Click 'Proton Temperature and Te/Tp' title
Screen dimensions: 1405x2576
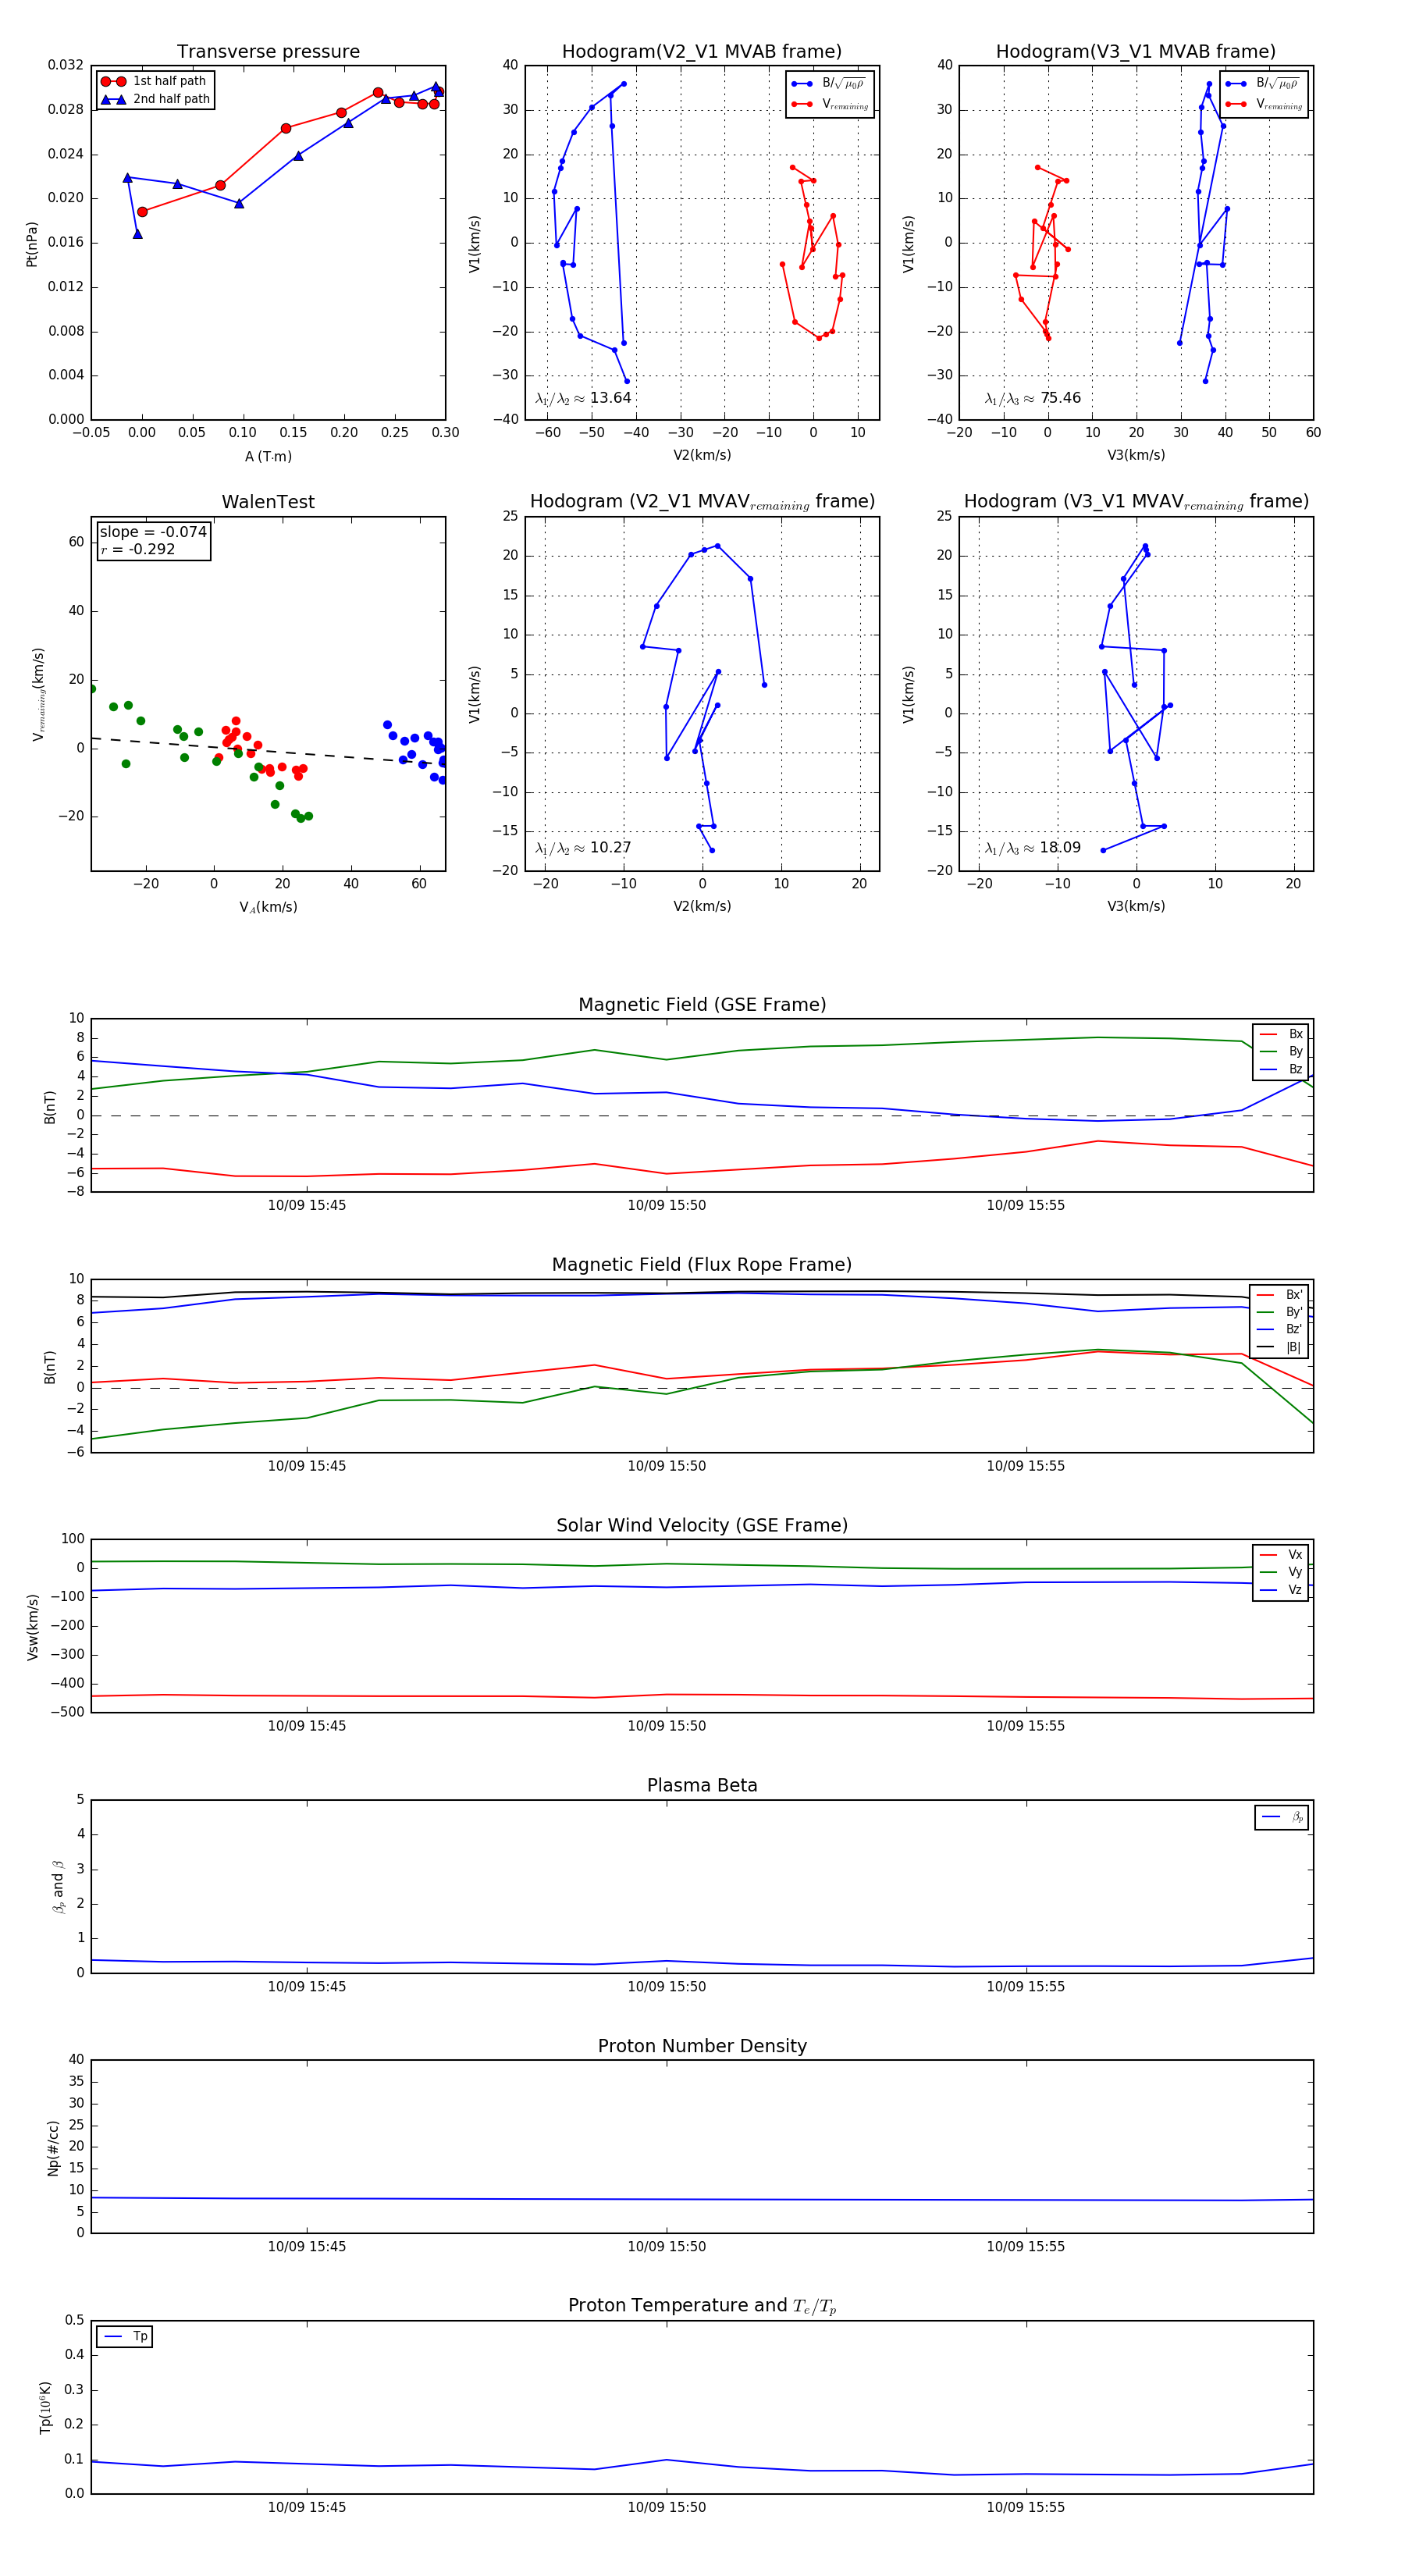(x=702, y=2306)
